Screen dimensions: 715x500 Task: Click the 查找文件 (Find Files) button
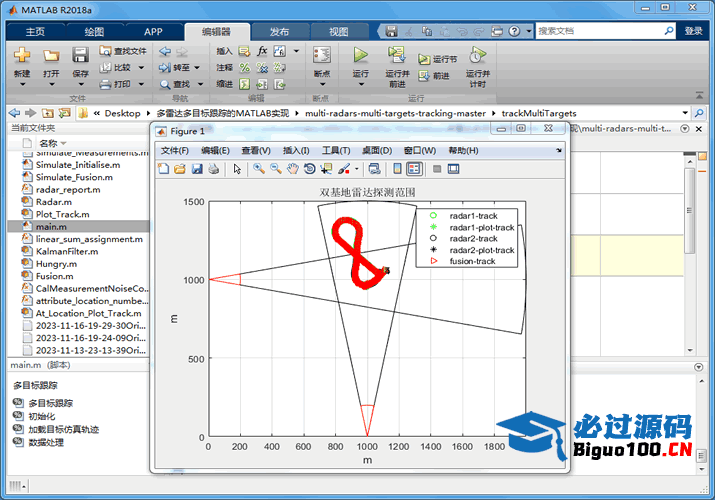(x=124, y=50)
